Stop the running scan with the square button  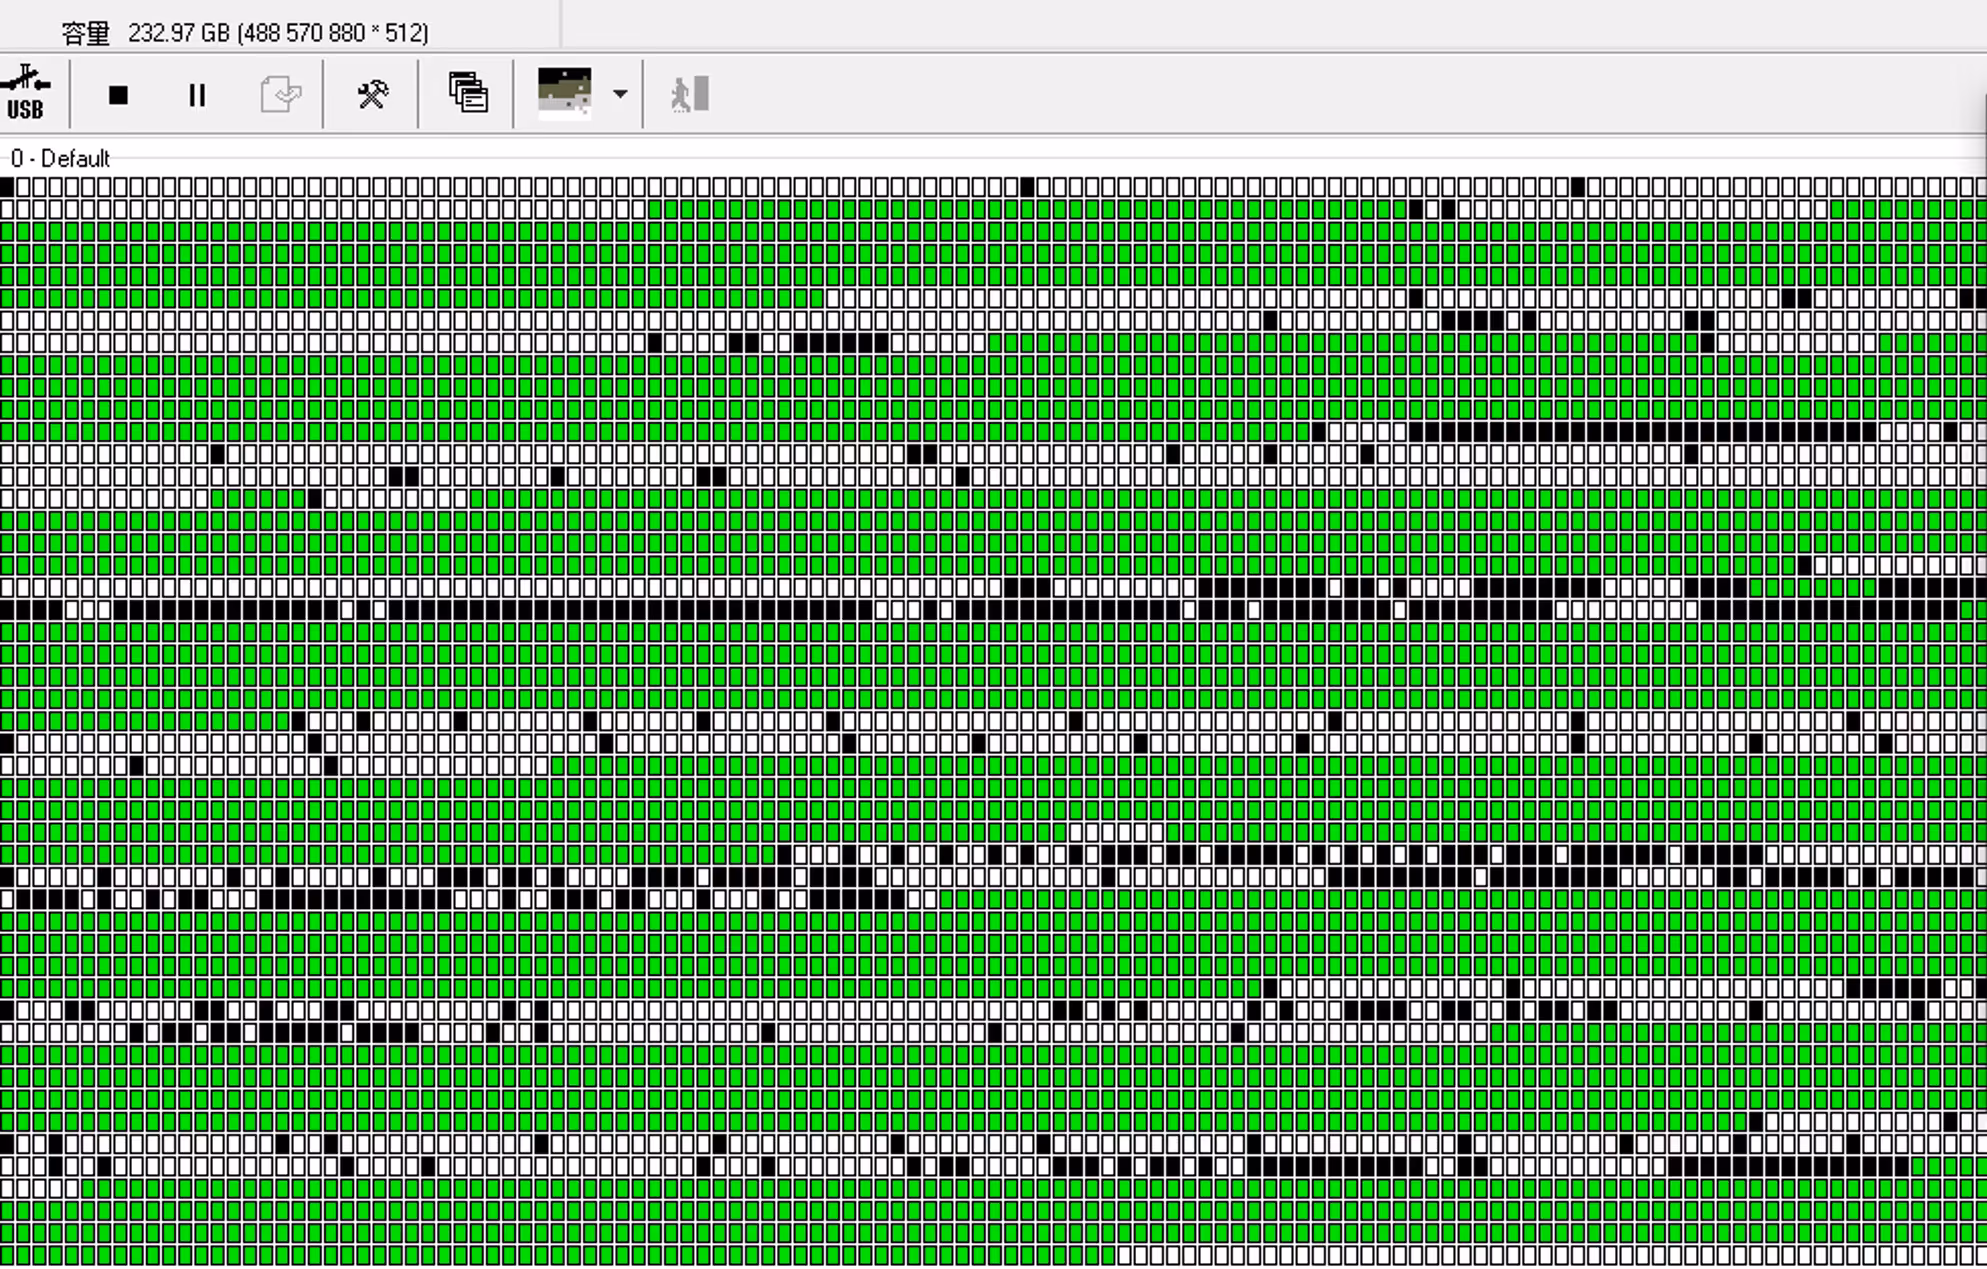click(118, 95)
